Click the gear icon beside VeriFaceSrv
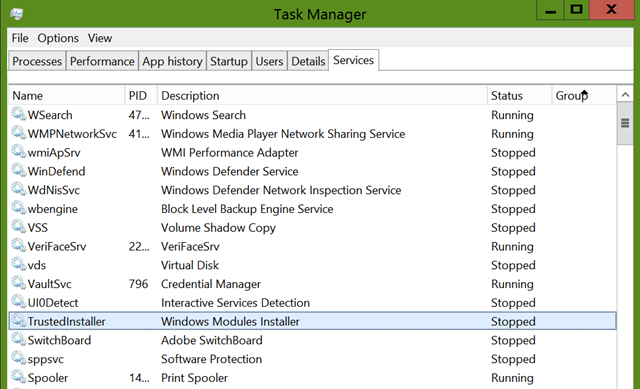 pos(18,245)
